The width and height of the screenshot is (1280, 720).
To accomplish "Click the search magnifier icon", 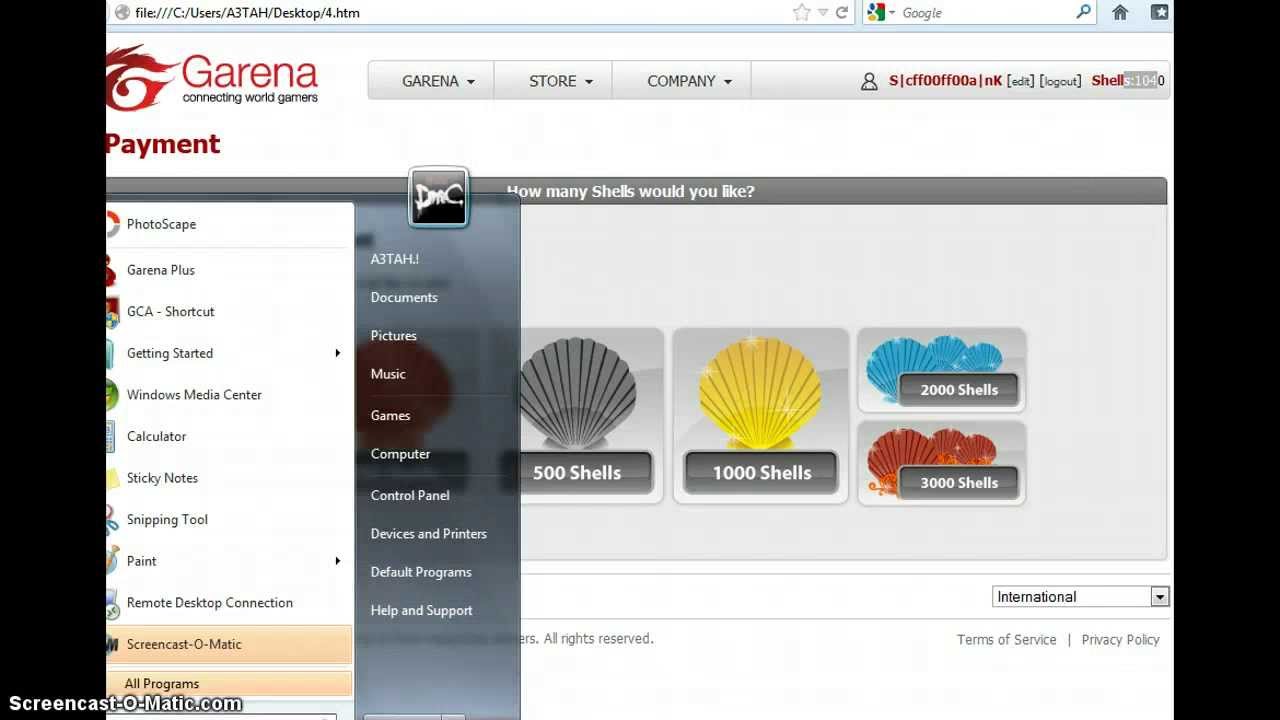I will pyautogui.click(x=1083, y=12).
